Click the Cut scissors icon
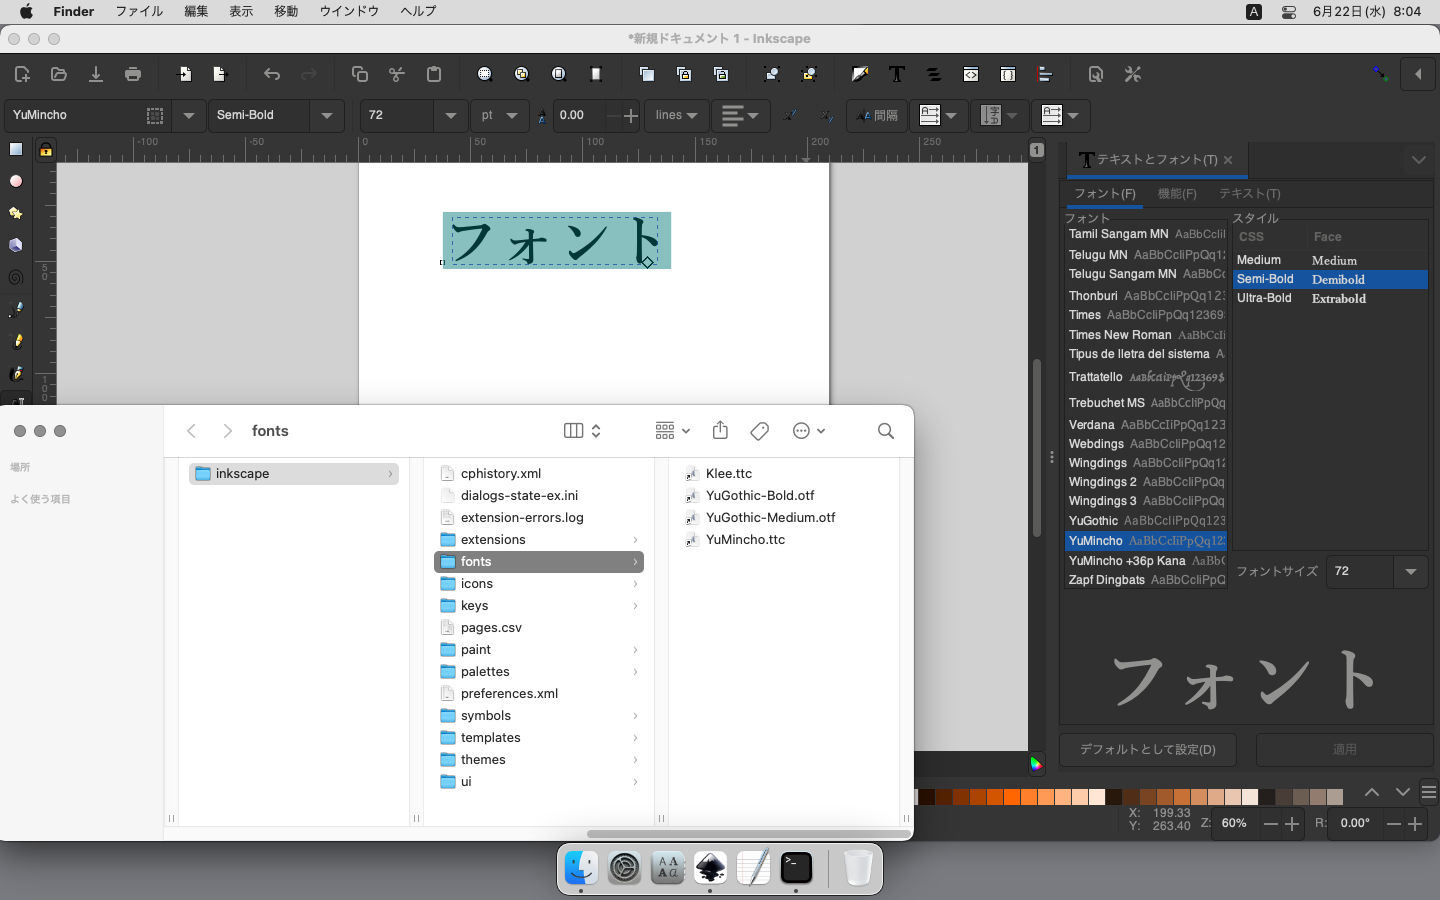Image resolution: width=1440 pixels, height=900 pixels. 397,74
